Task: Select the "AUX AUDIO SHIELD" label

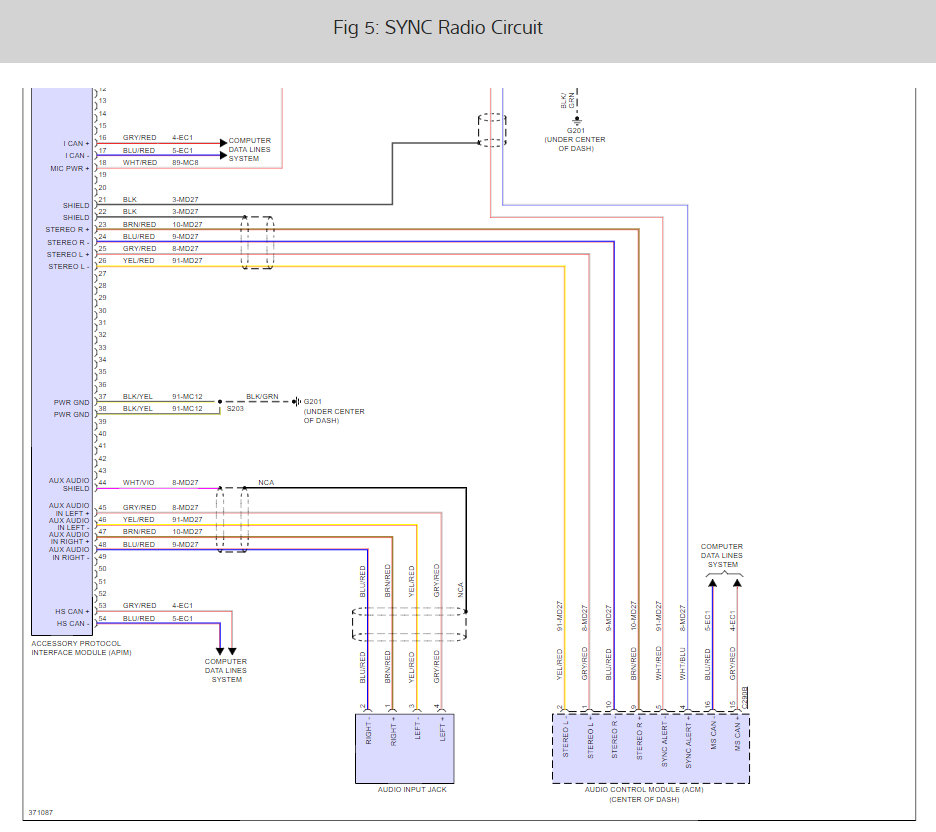Action: click(x=69, y=485)
